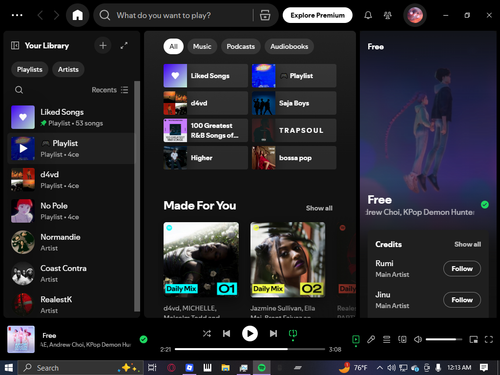Click Windows taskbar Search box
500x375 pixels.
point(81,368)
